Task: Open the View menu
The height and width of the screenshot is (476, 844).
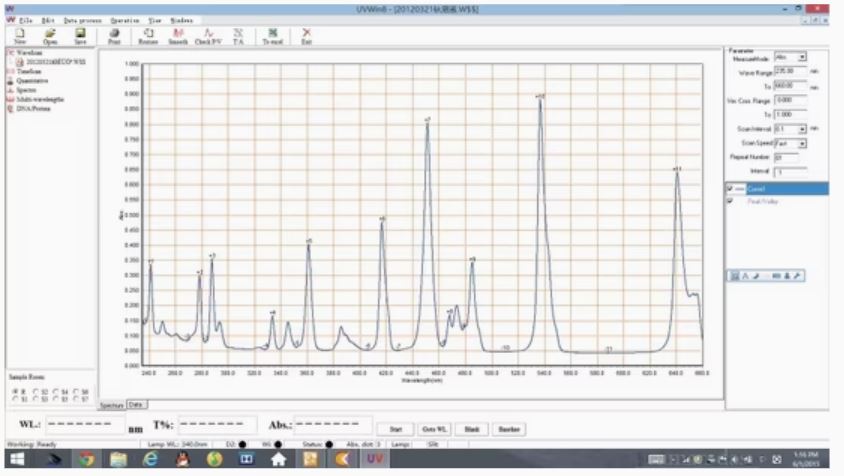Action: click(154, 20)
